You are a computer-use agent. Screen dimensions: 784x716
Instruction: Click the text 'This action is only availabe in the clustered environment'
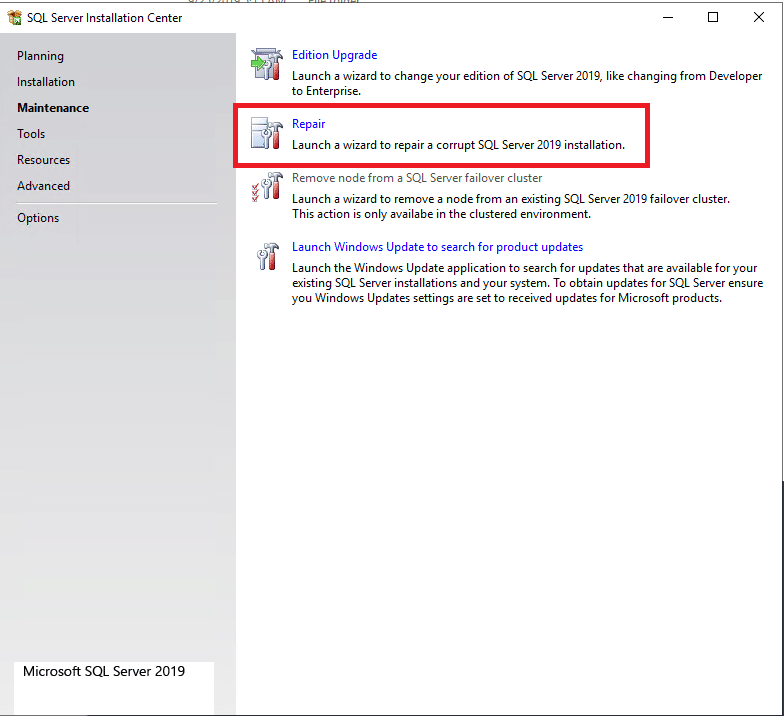coord(442,214)
